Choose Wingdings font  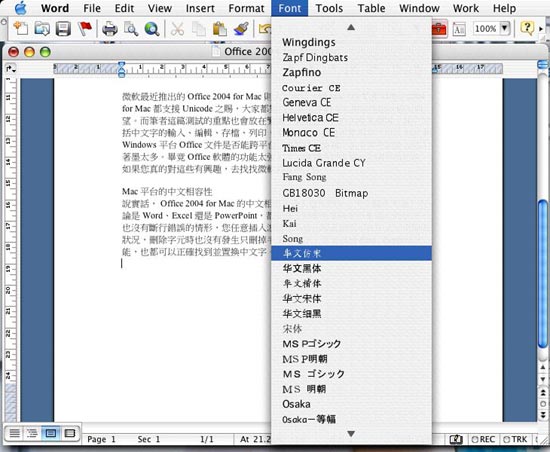coord(351,42)
